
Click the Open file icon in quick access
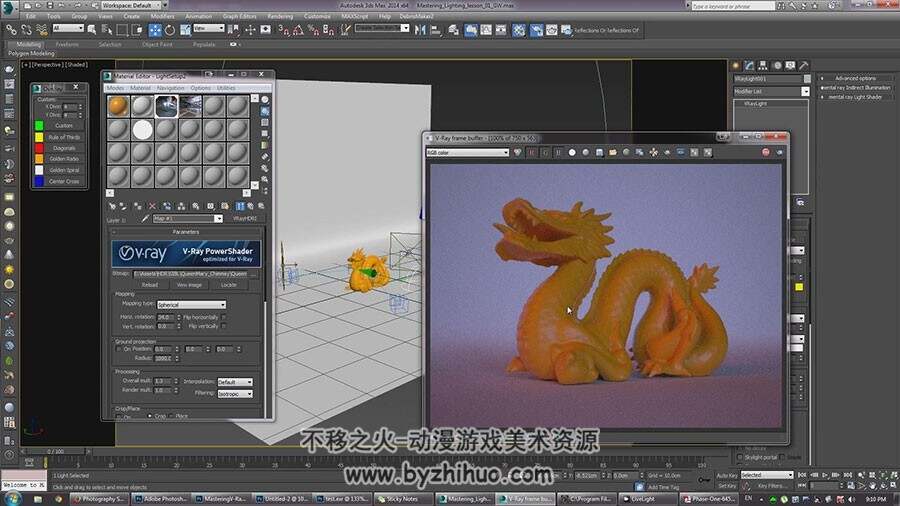pyautogui.click(x=39, y=5)
